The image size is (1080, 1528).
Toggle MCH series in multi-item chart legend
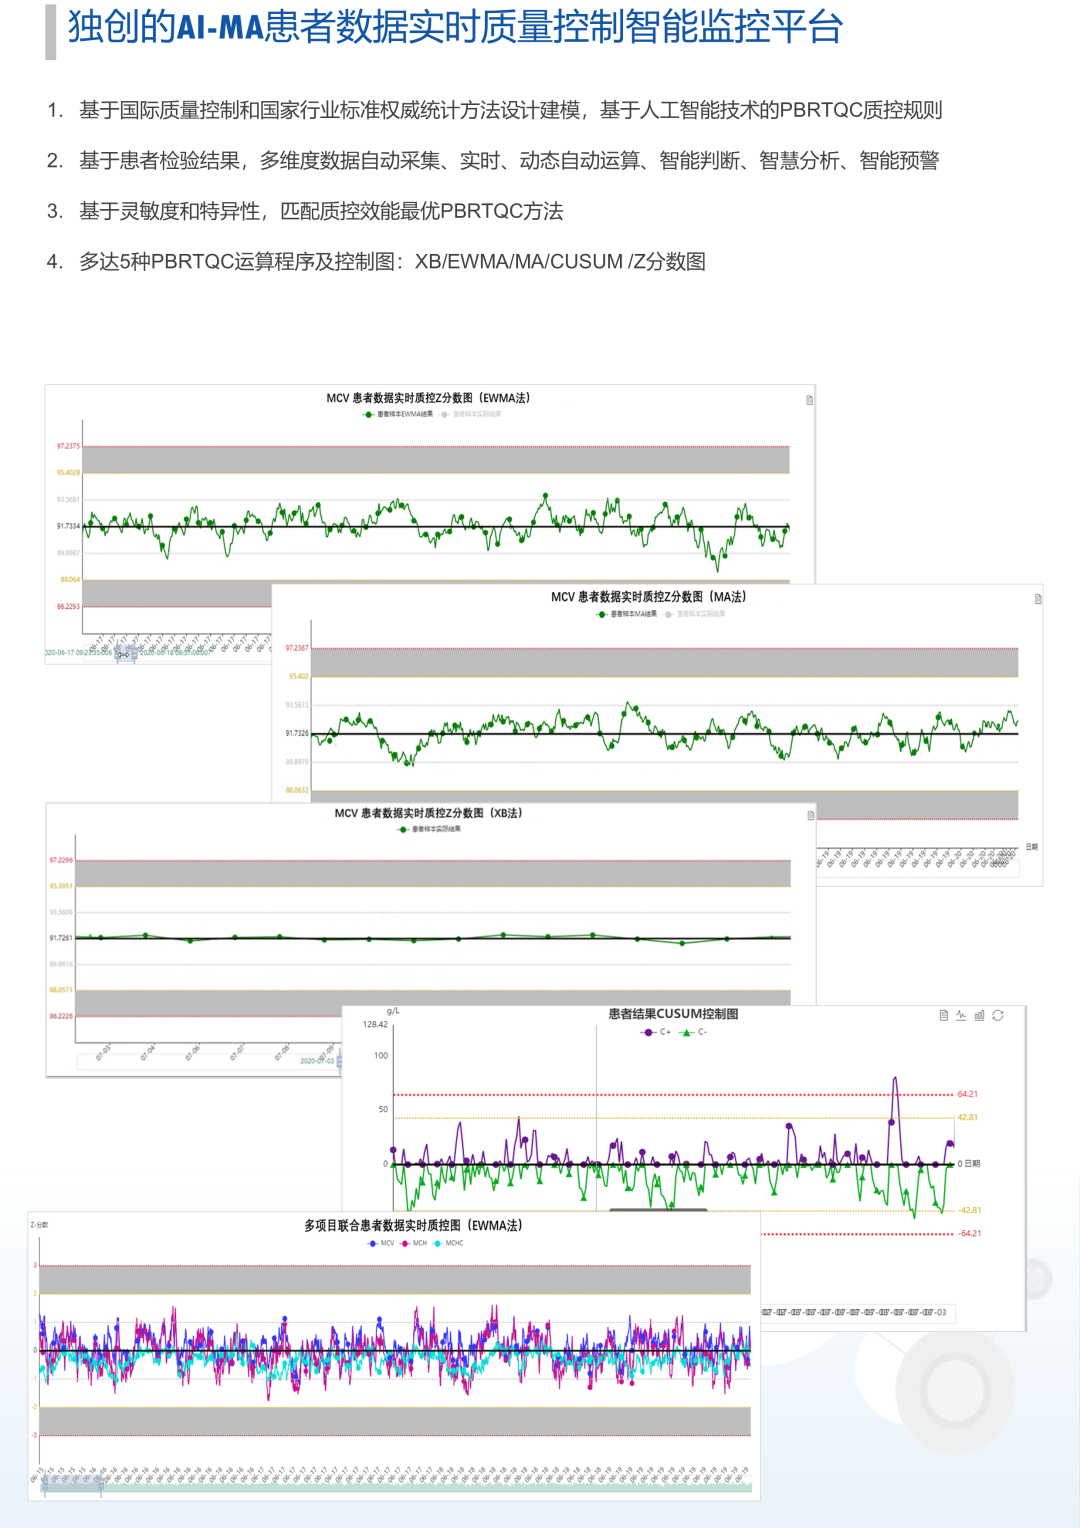point(414,1243)
